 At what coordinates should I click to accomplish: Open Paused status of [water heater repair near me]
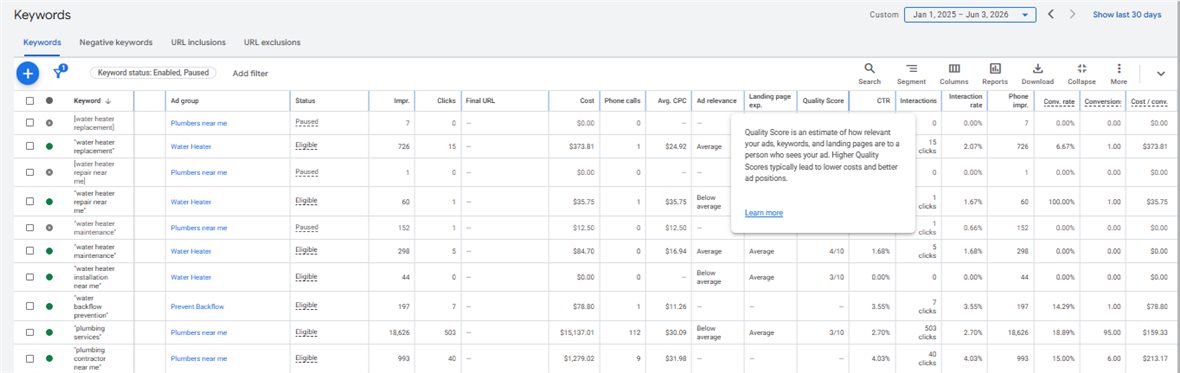coord(307,171)
